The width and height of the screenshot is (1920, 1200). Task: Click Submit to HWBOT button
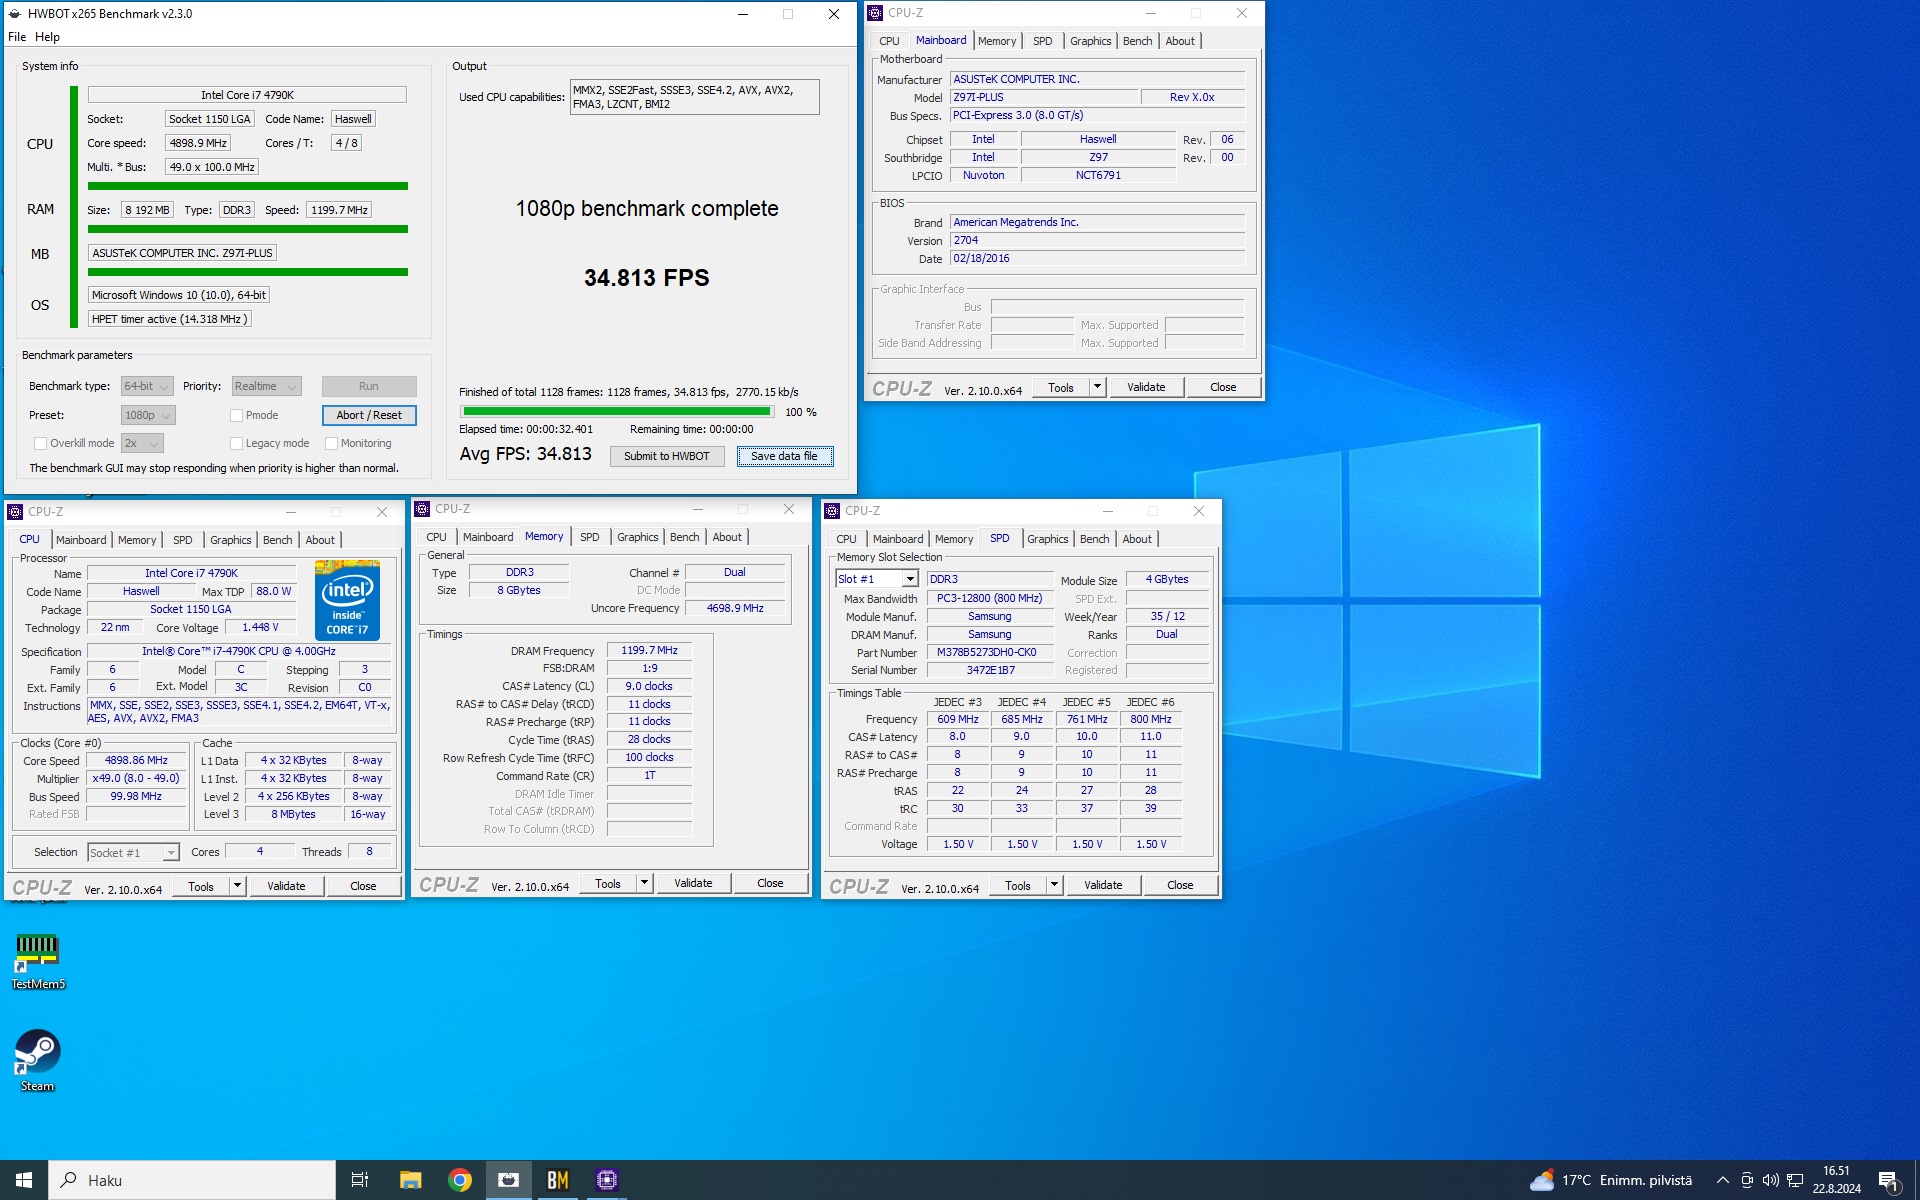[x=667, y=456]
